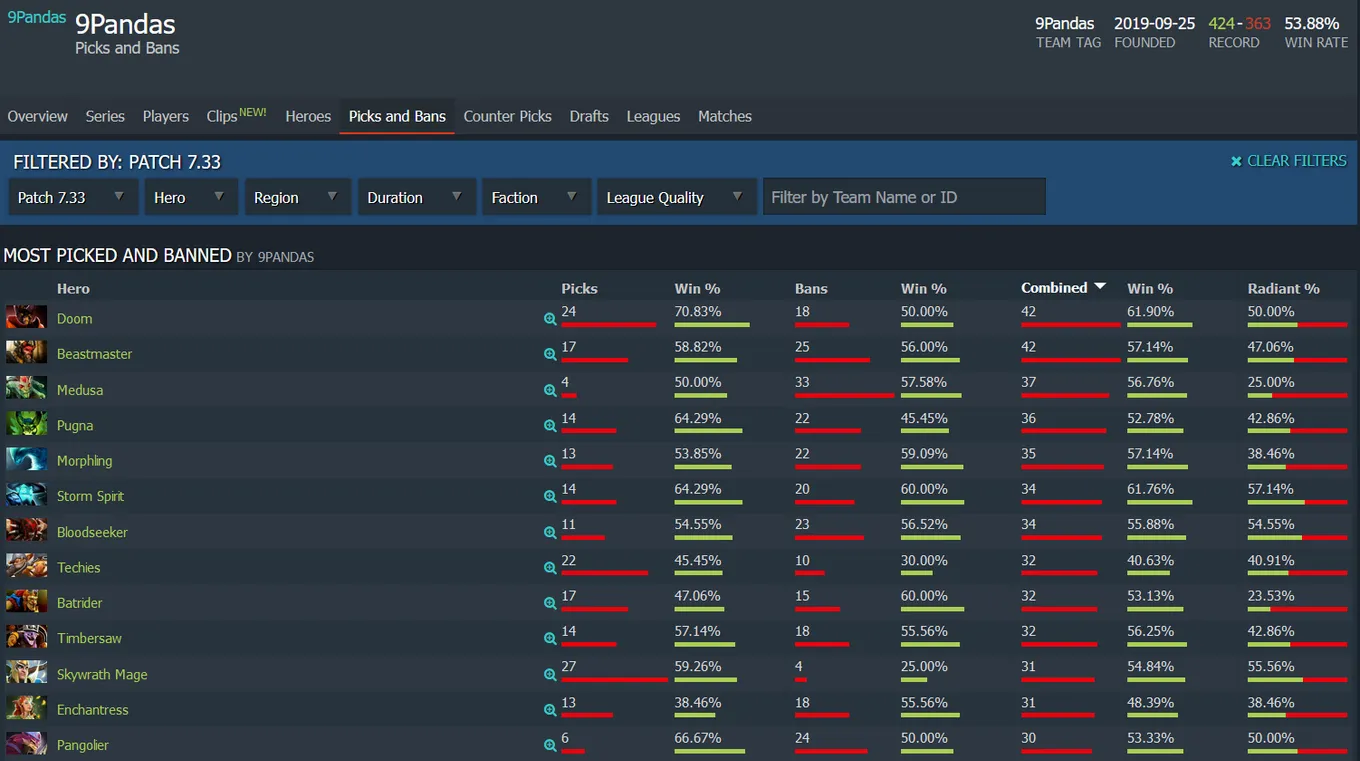Sort table by Bans column
The height and width of the screenshot is (761, 1360).
pyautogui.click(x=811, y=288)
